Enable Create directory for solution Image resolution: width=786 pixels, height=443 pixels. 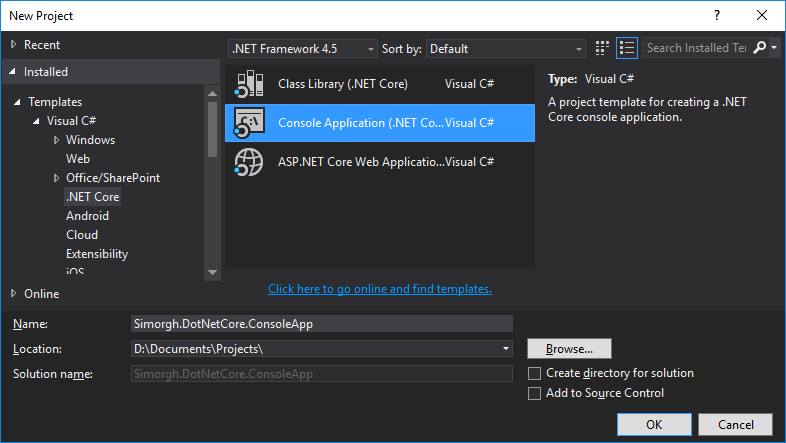534,373
